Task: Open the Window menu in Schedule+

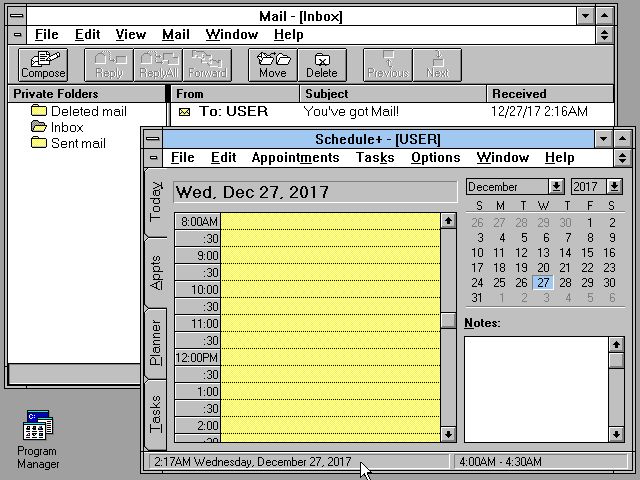Action: (x=502, y=158)
